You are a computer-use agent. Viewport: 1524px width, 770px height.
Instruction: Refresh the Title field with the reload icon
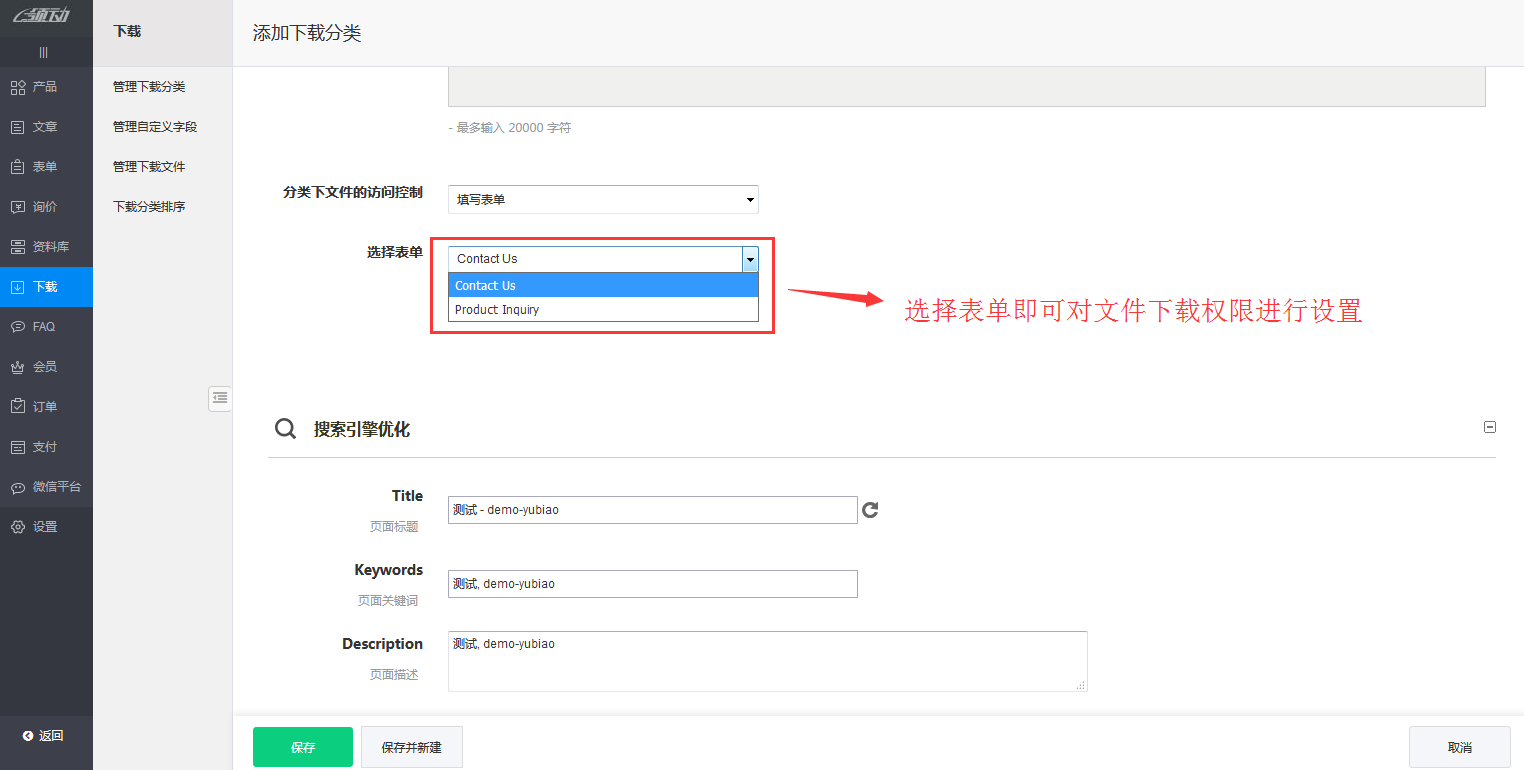coord(870,510)
